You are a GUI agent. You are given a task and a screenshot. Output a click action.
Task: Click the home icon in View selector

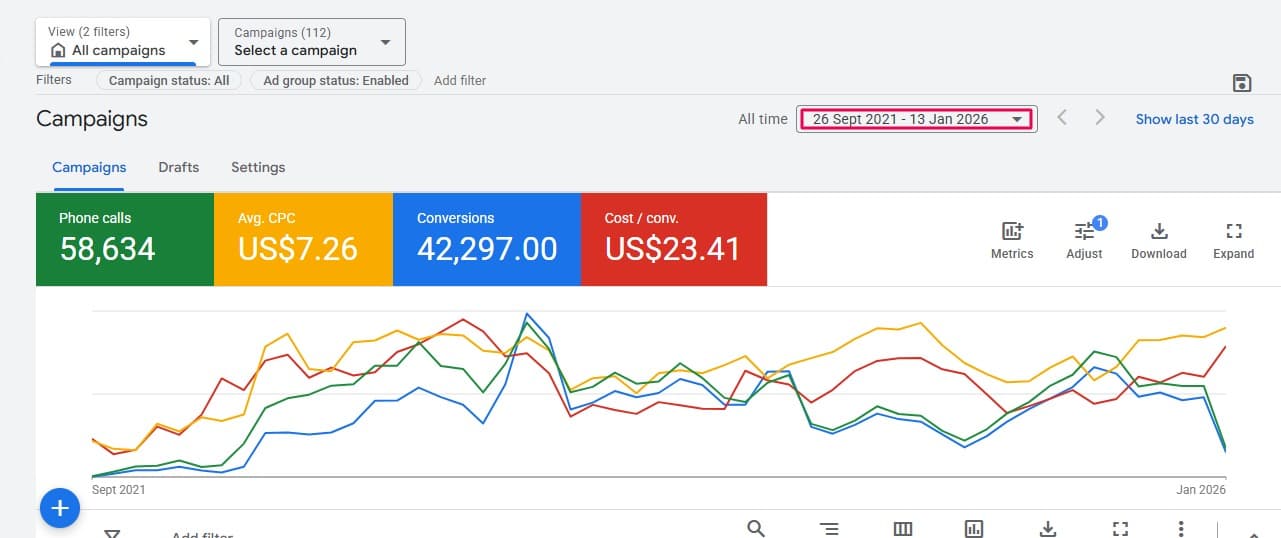point(58,50)
